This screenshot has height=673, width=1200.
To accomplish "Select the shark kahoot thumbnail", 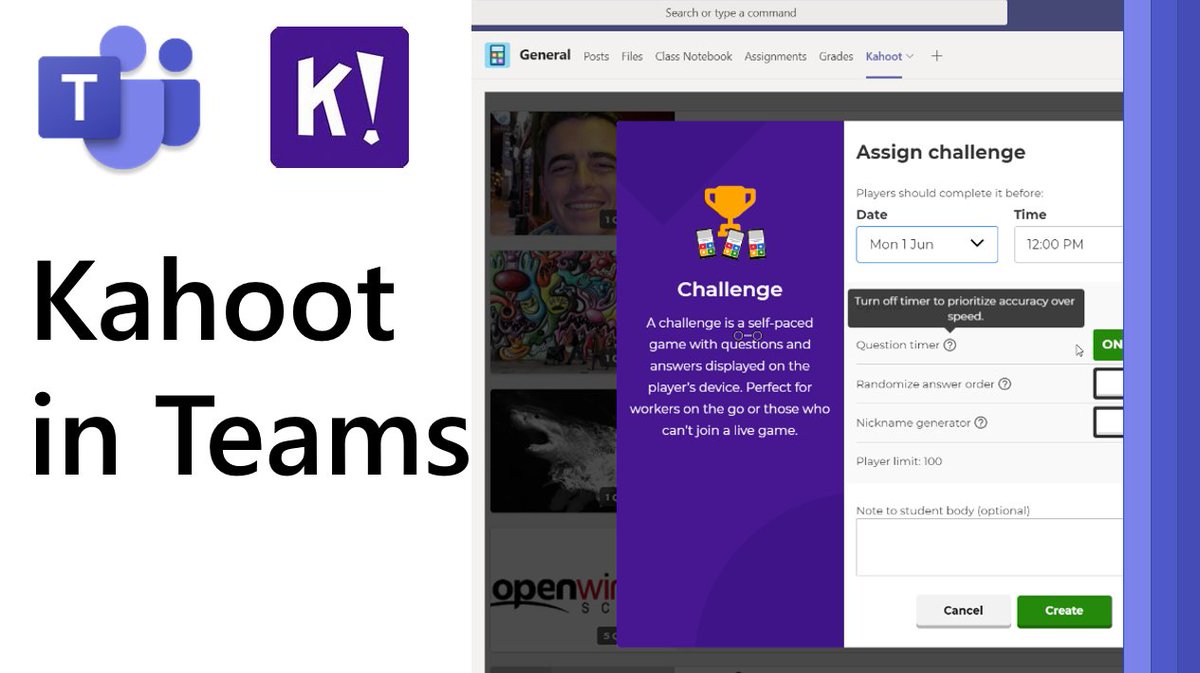I will [553, 450].
